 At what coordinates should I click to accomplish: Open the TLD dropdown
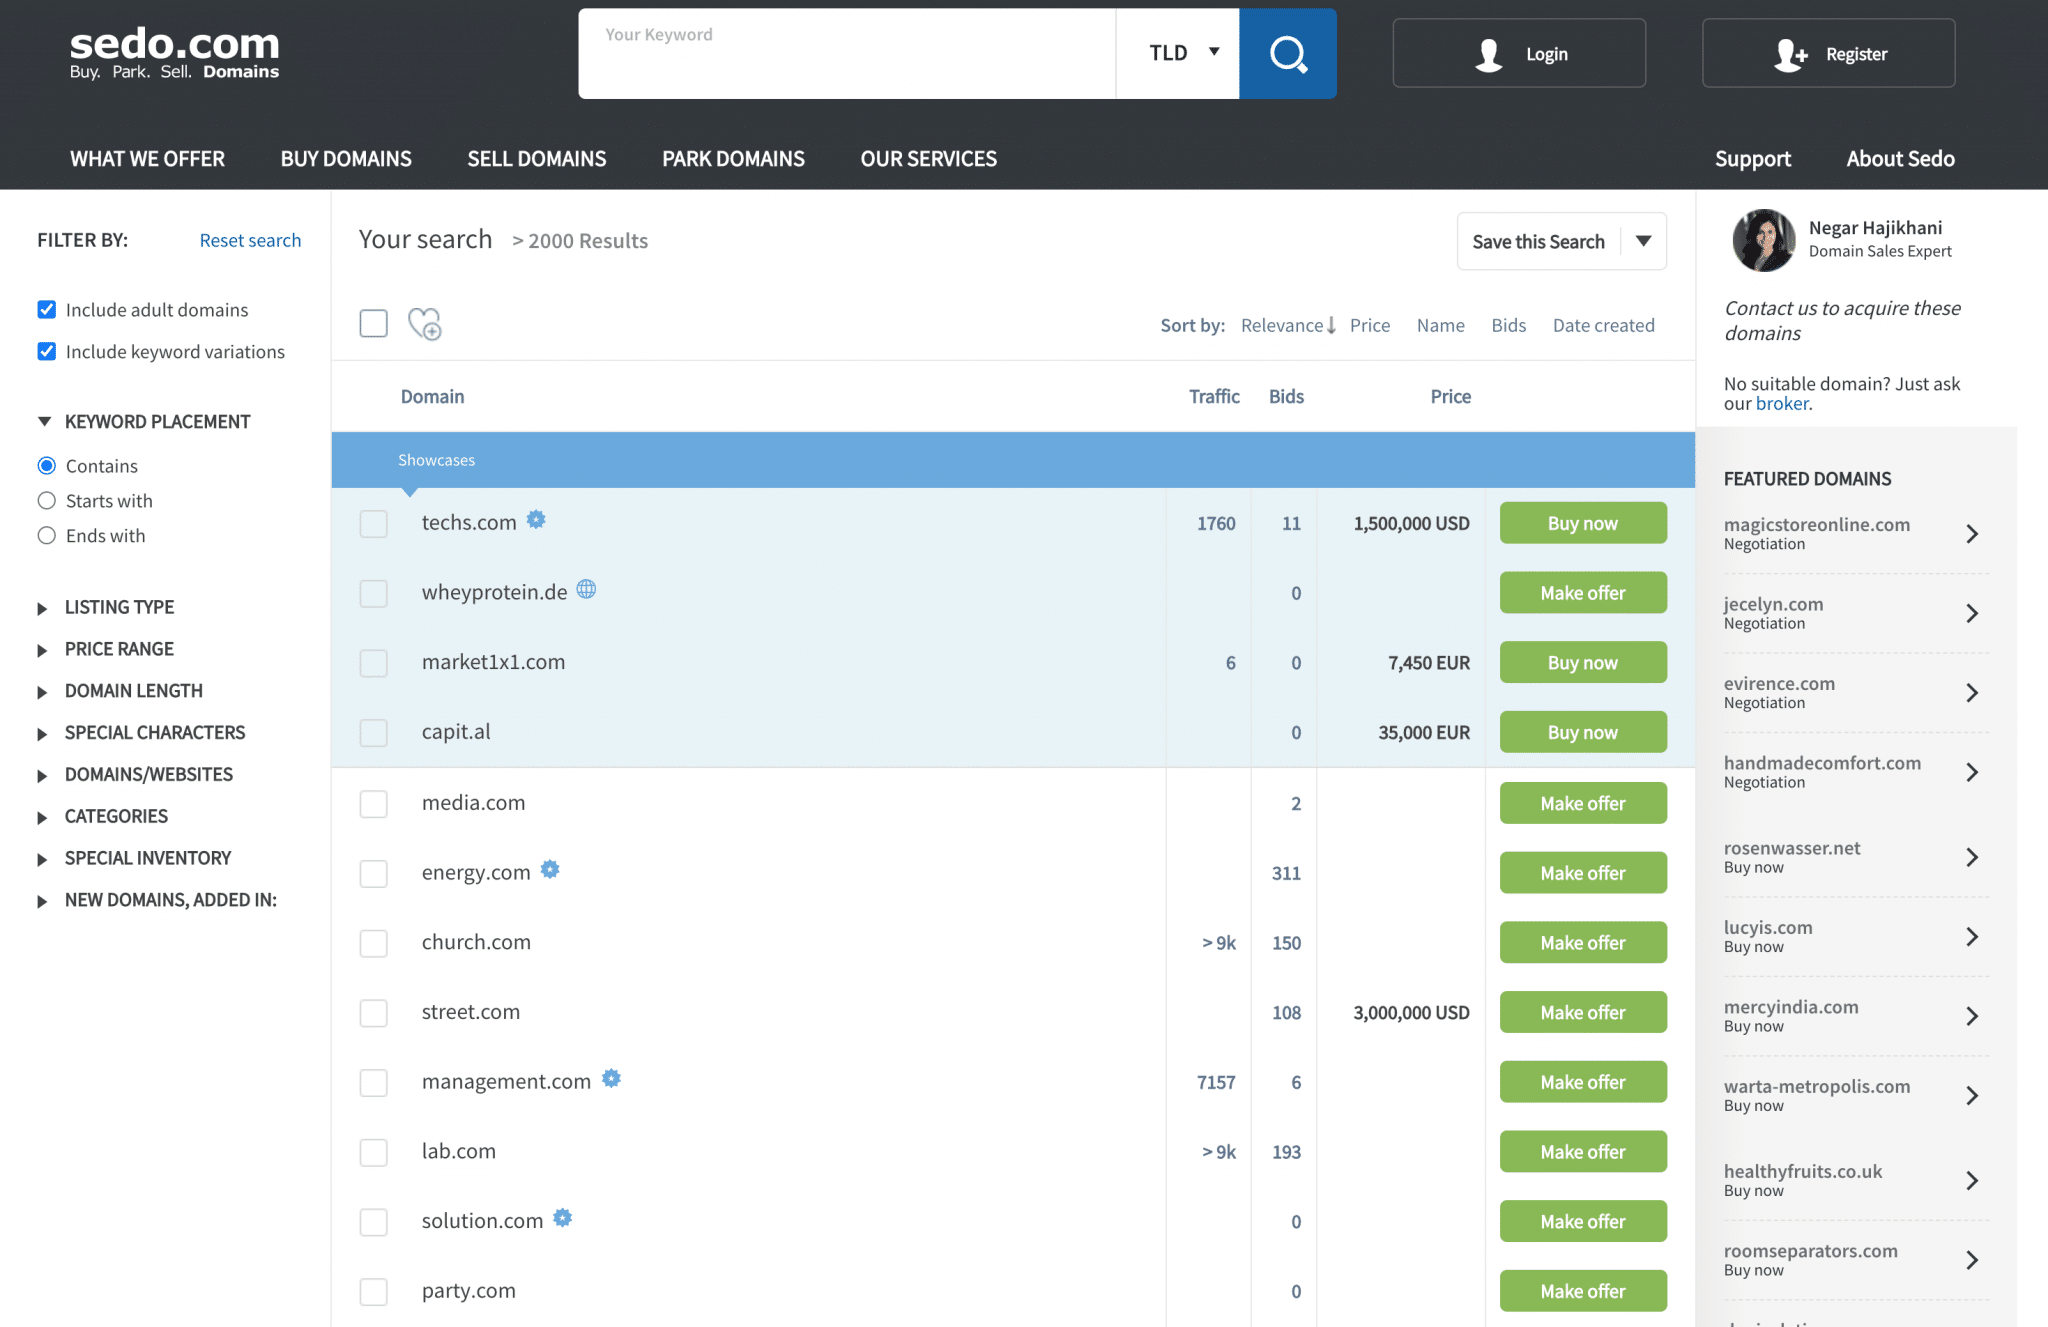click(1178, 53)
